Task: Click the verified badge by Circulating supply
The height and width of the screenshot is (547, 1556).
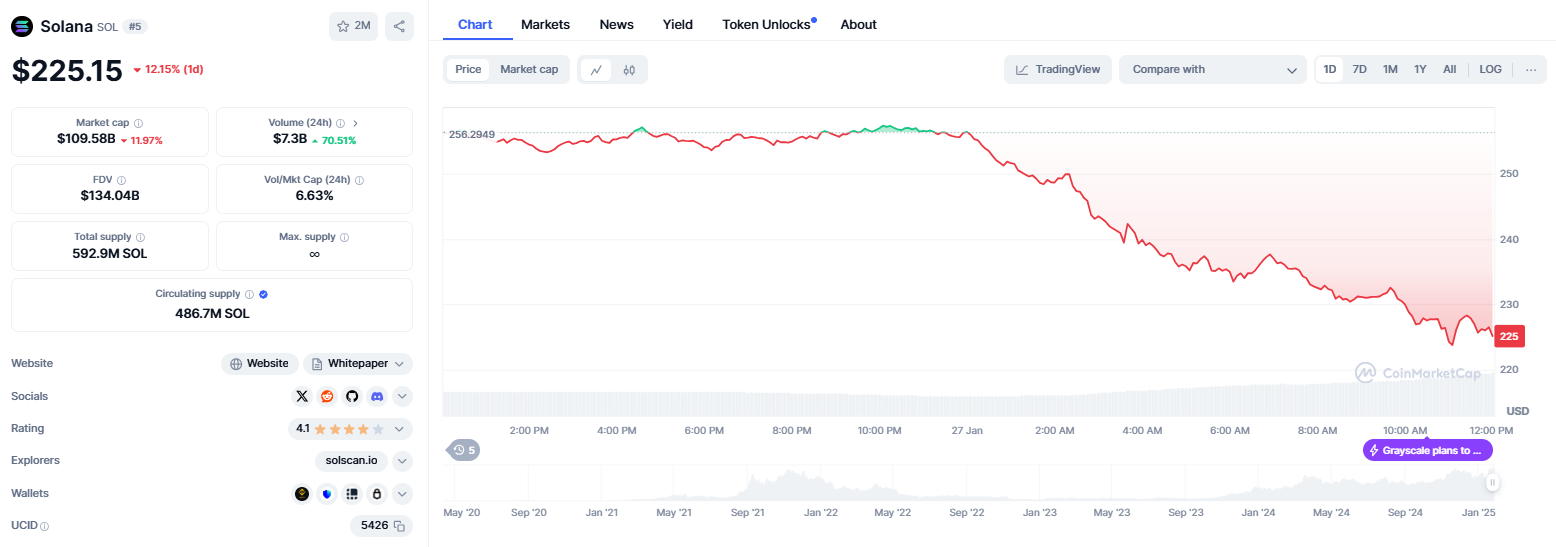Action: [263, 294]
